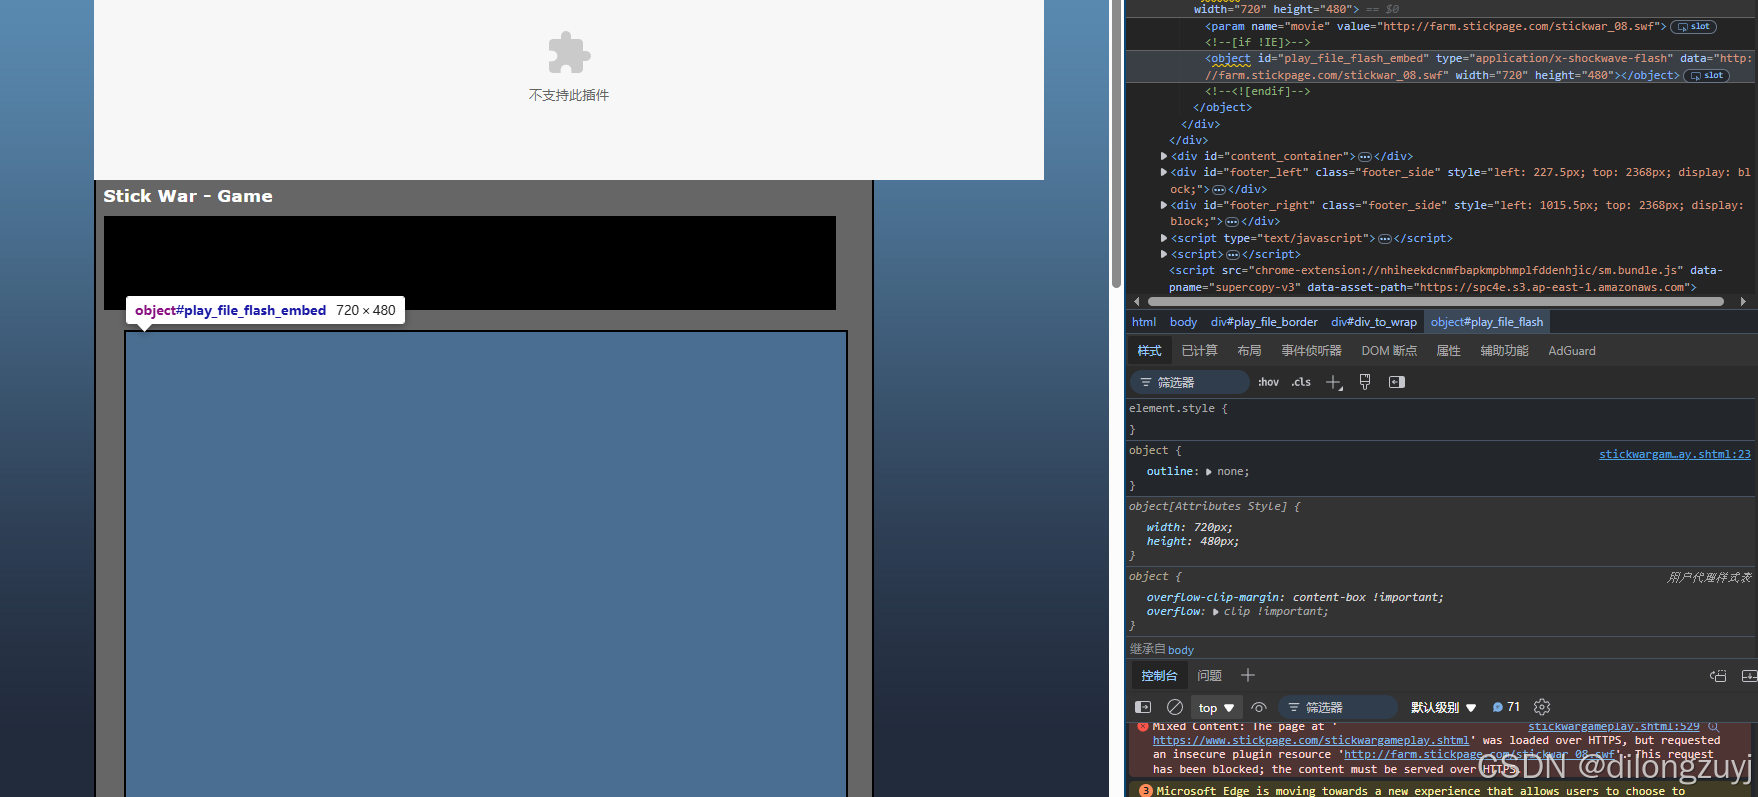
Task: Open the 辅助功能 accessibility tab
Action: (x=1504, y=351)
